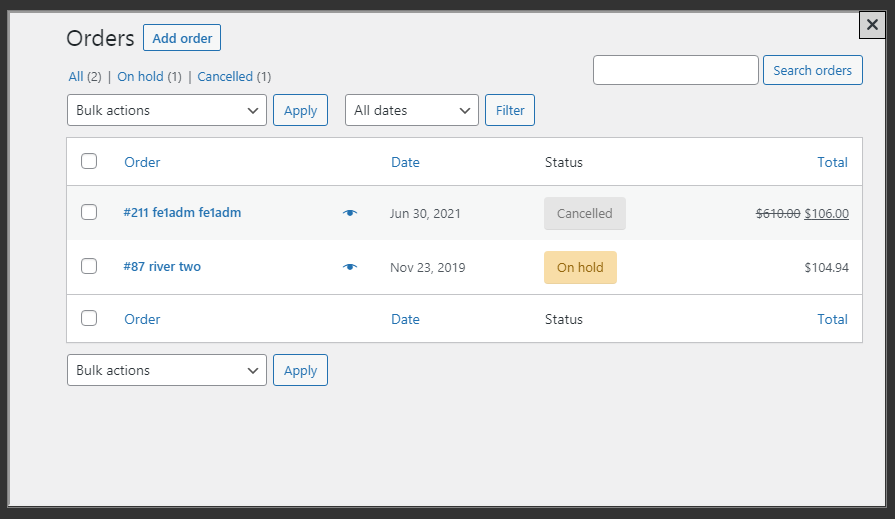The height and width of the screenshot is (519, 895).
Task: Check the select-all box in table header
Action: pos(89,161)
